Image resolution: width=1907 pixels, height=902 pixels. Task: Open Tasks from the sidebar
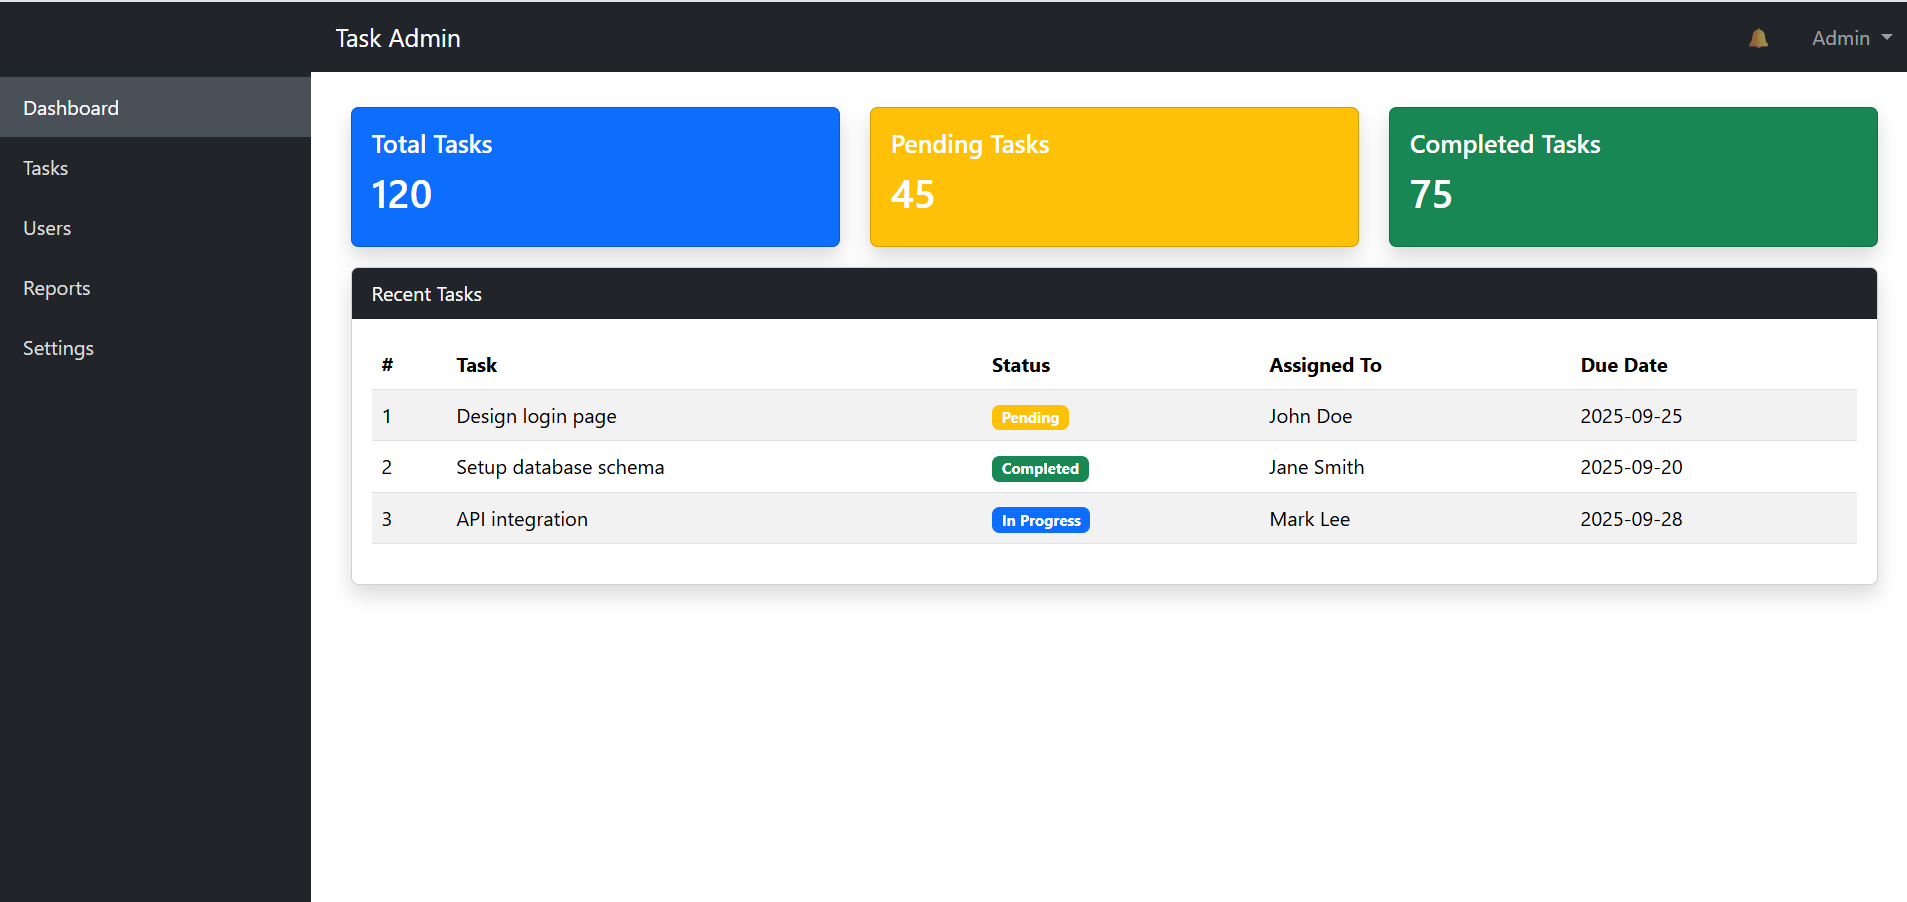(46, 168)
